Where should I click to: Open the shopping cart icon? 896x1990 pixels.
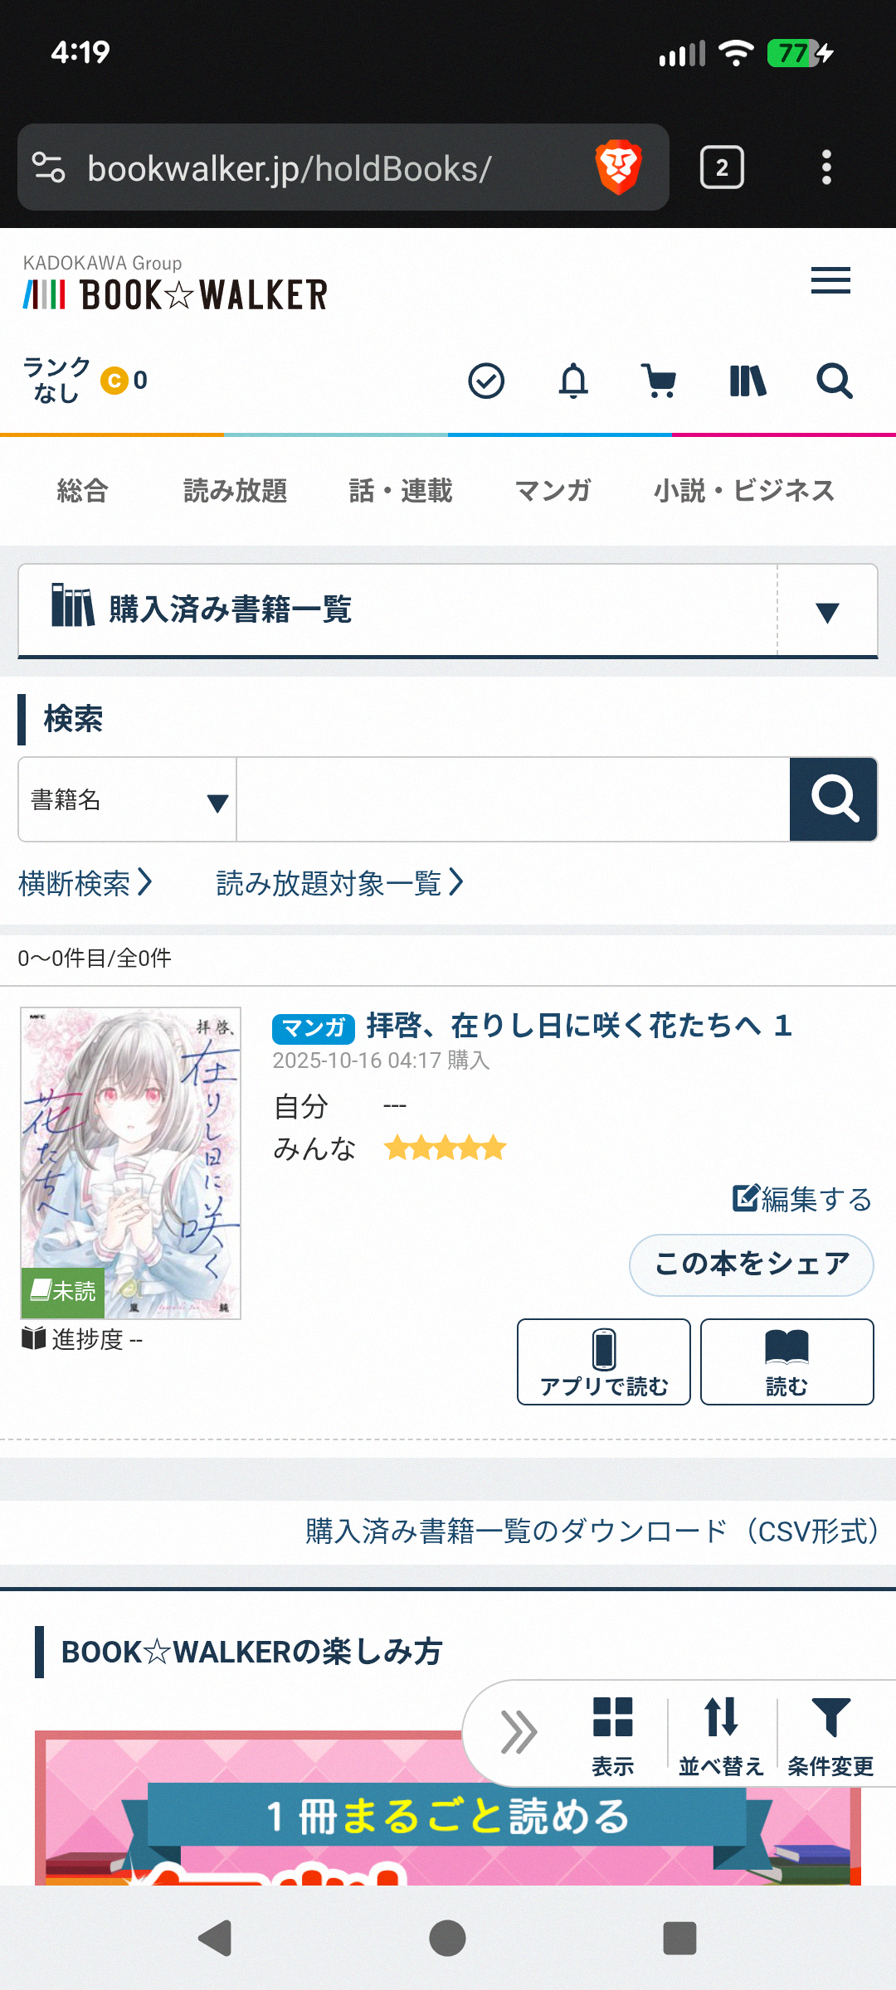(x=659, y=381)
